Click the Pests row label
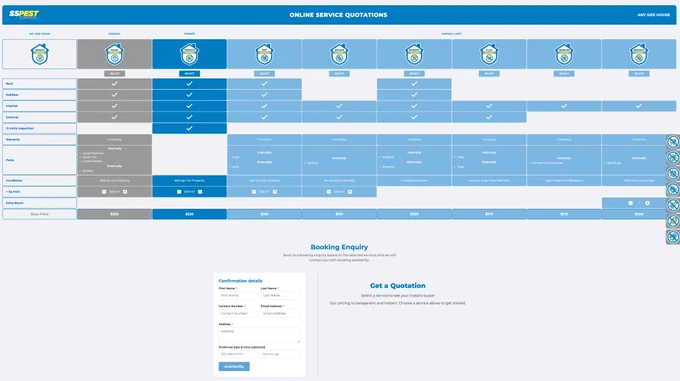 [x=39, y=160]
